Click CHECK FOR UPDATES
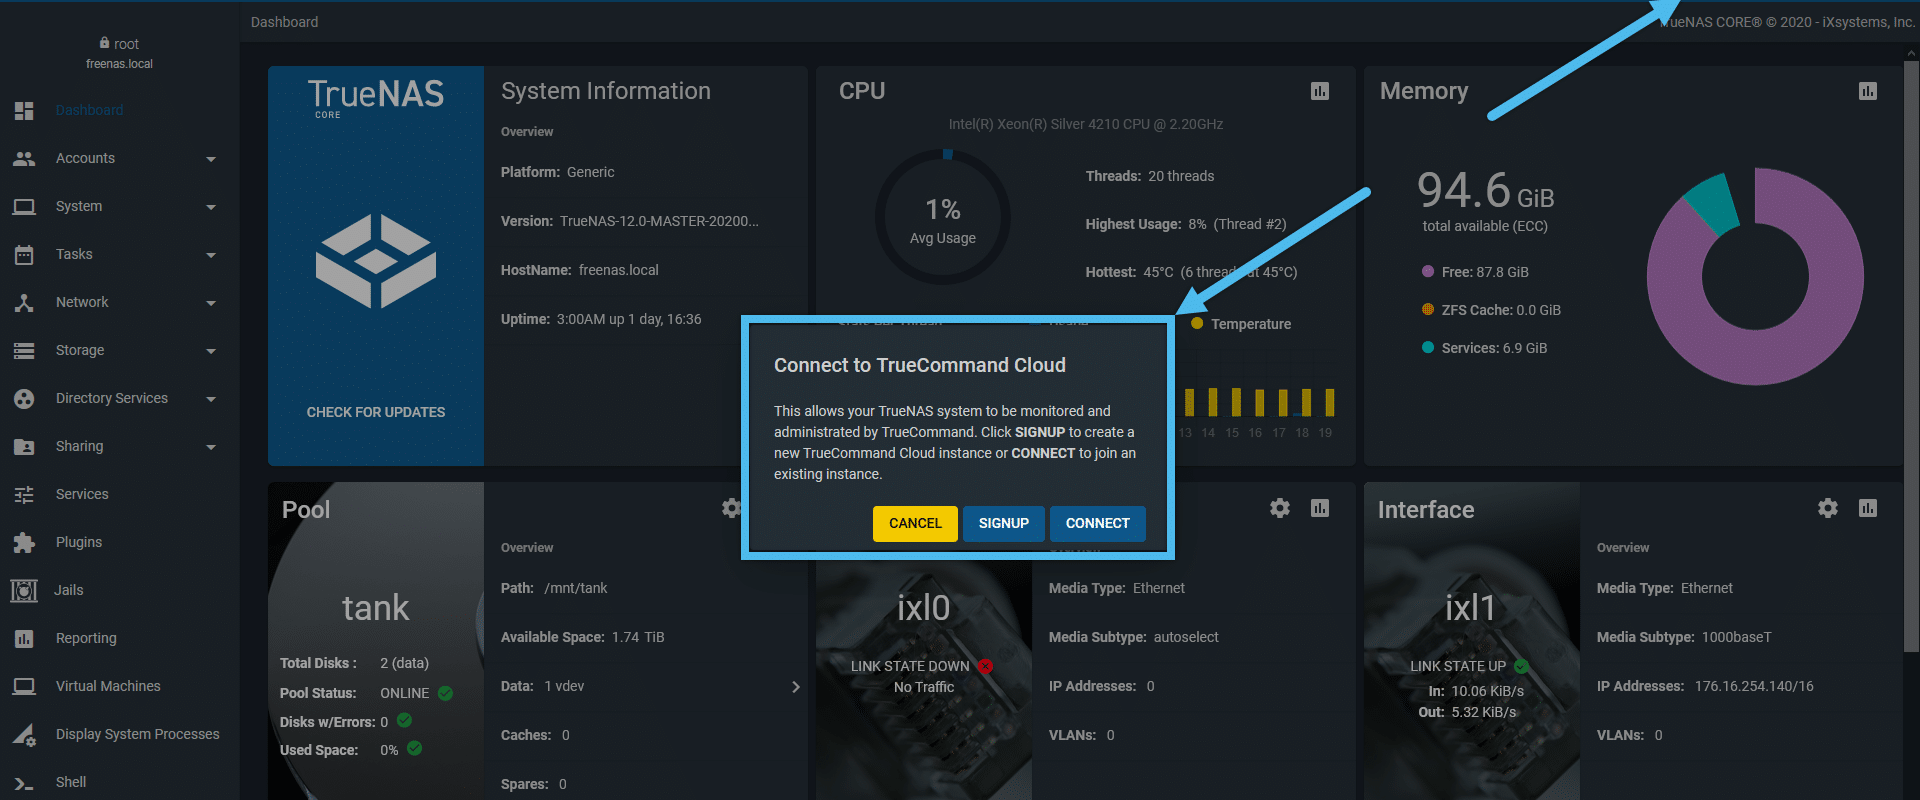 coord(376,412)
